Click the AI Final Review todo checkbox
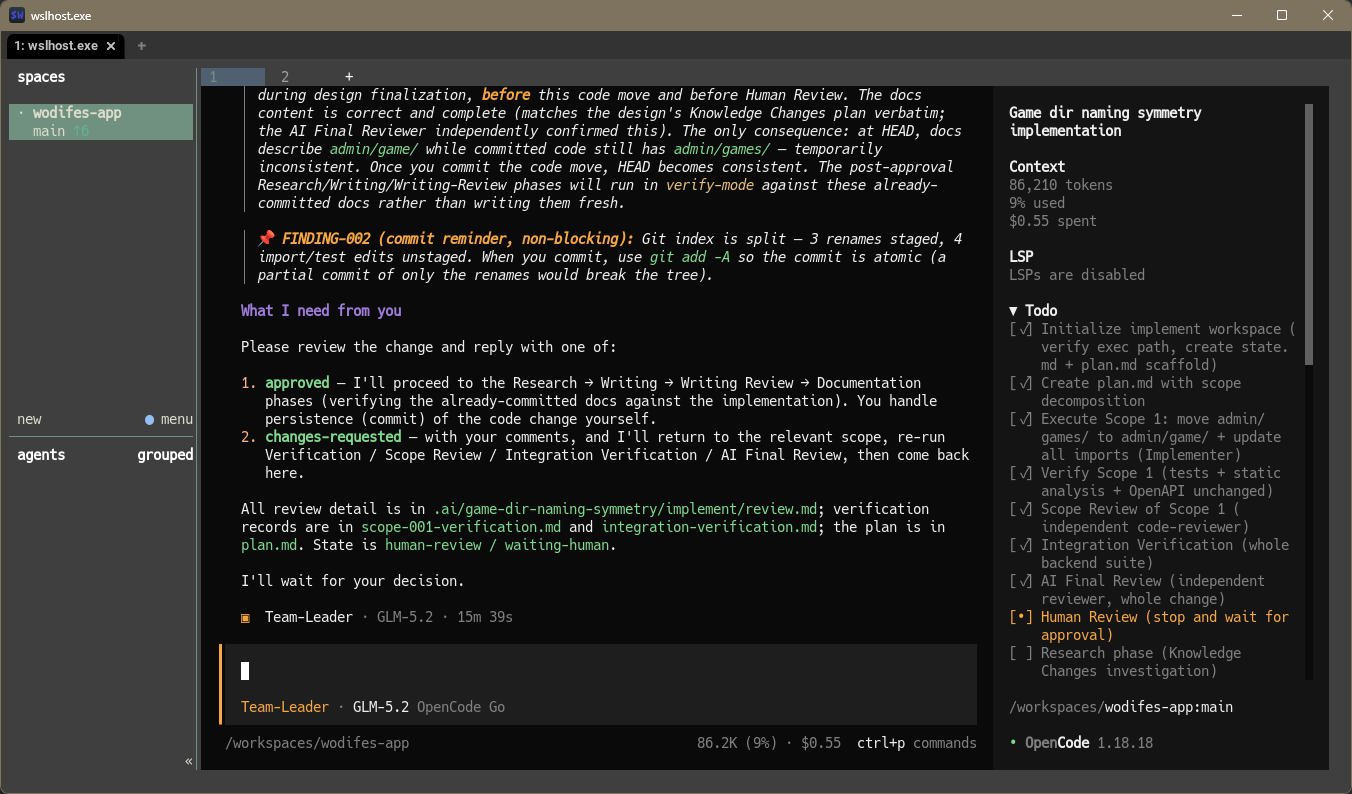The width and height of the screenshot is (1352, 794). tap(1021, 581)
